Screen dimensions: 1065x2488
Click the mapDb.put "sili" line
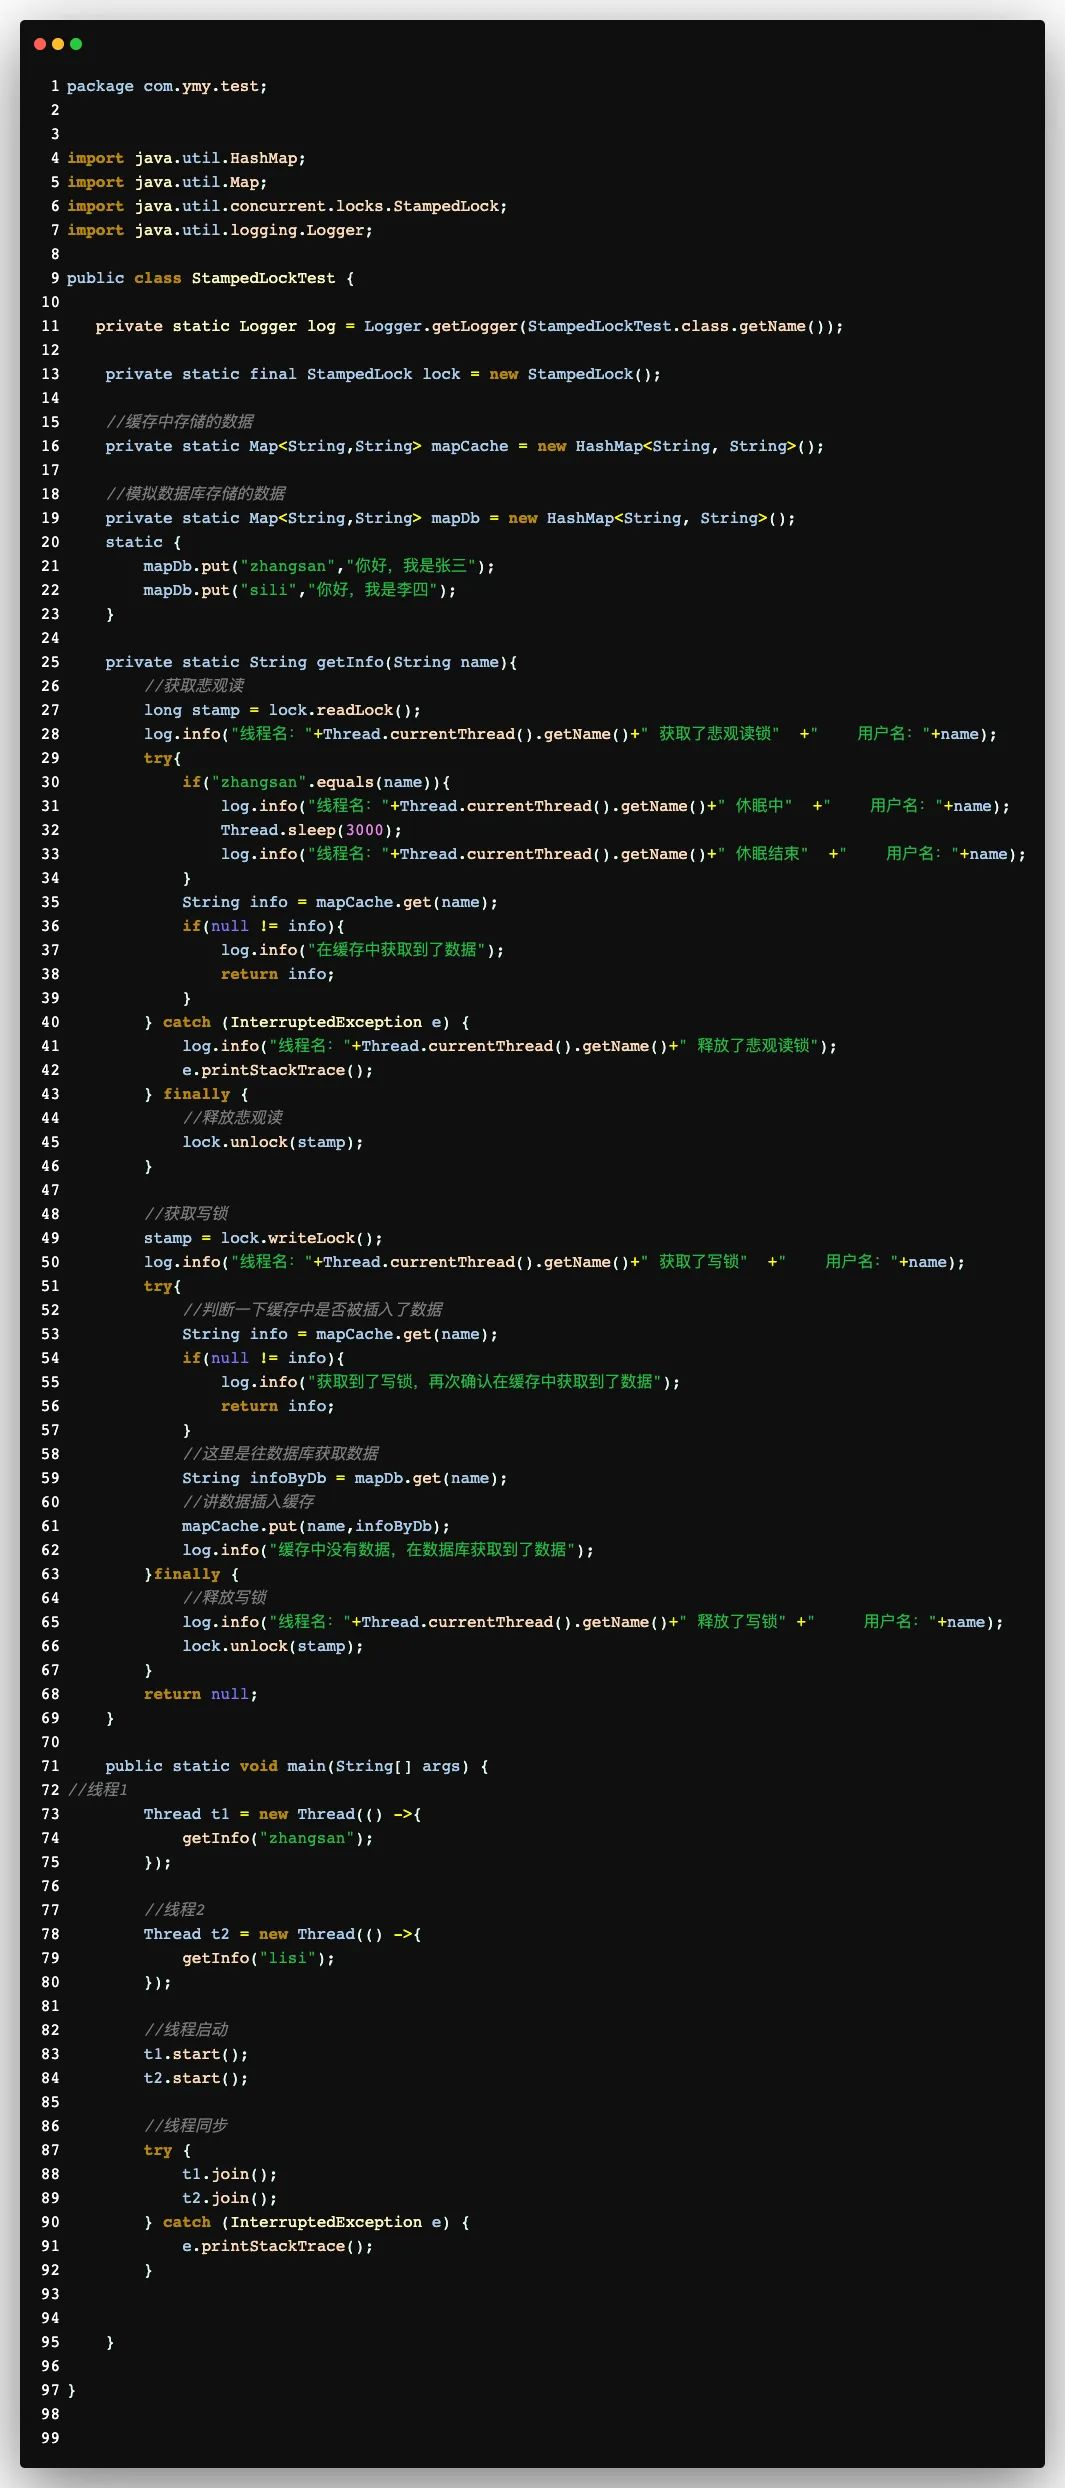[x=300, y=590]
